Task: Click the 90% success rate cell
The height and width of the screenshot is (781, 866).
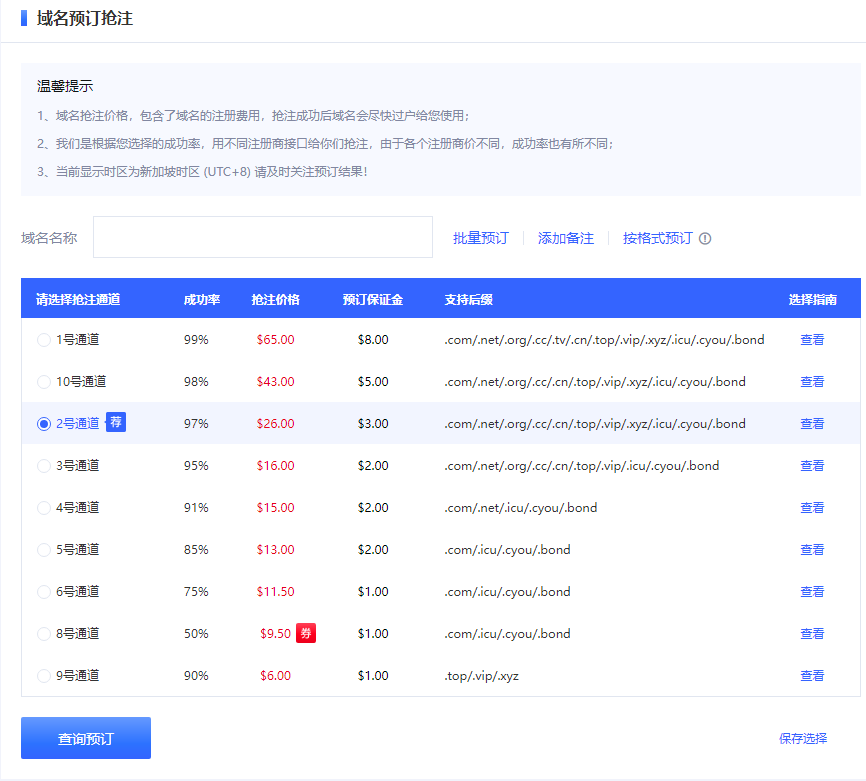Action: tap(196, 676)
